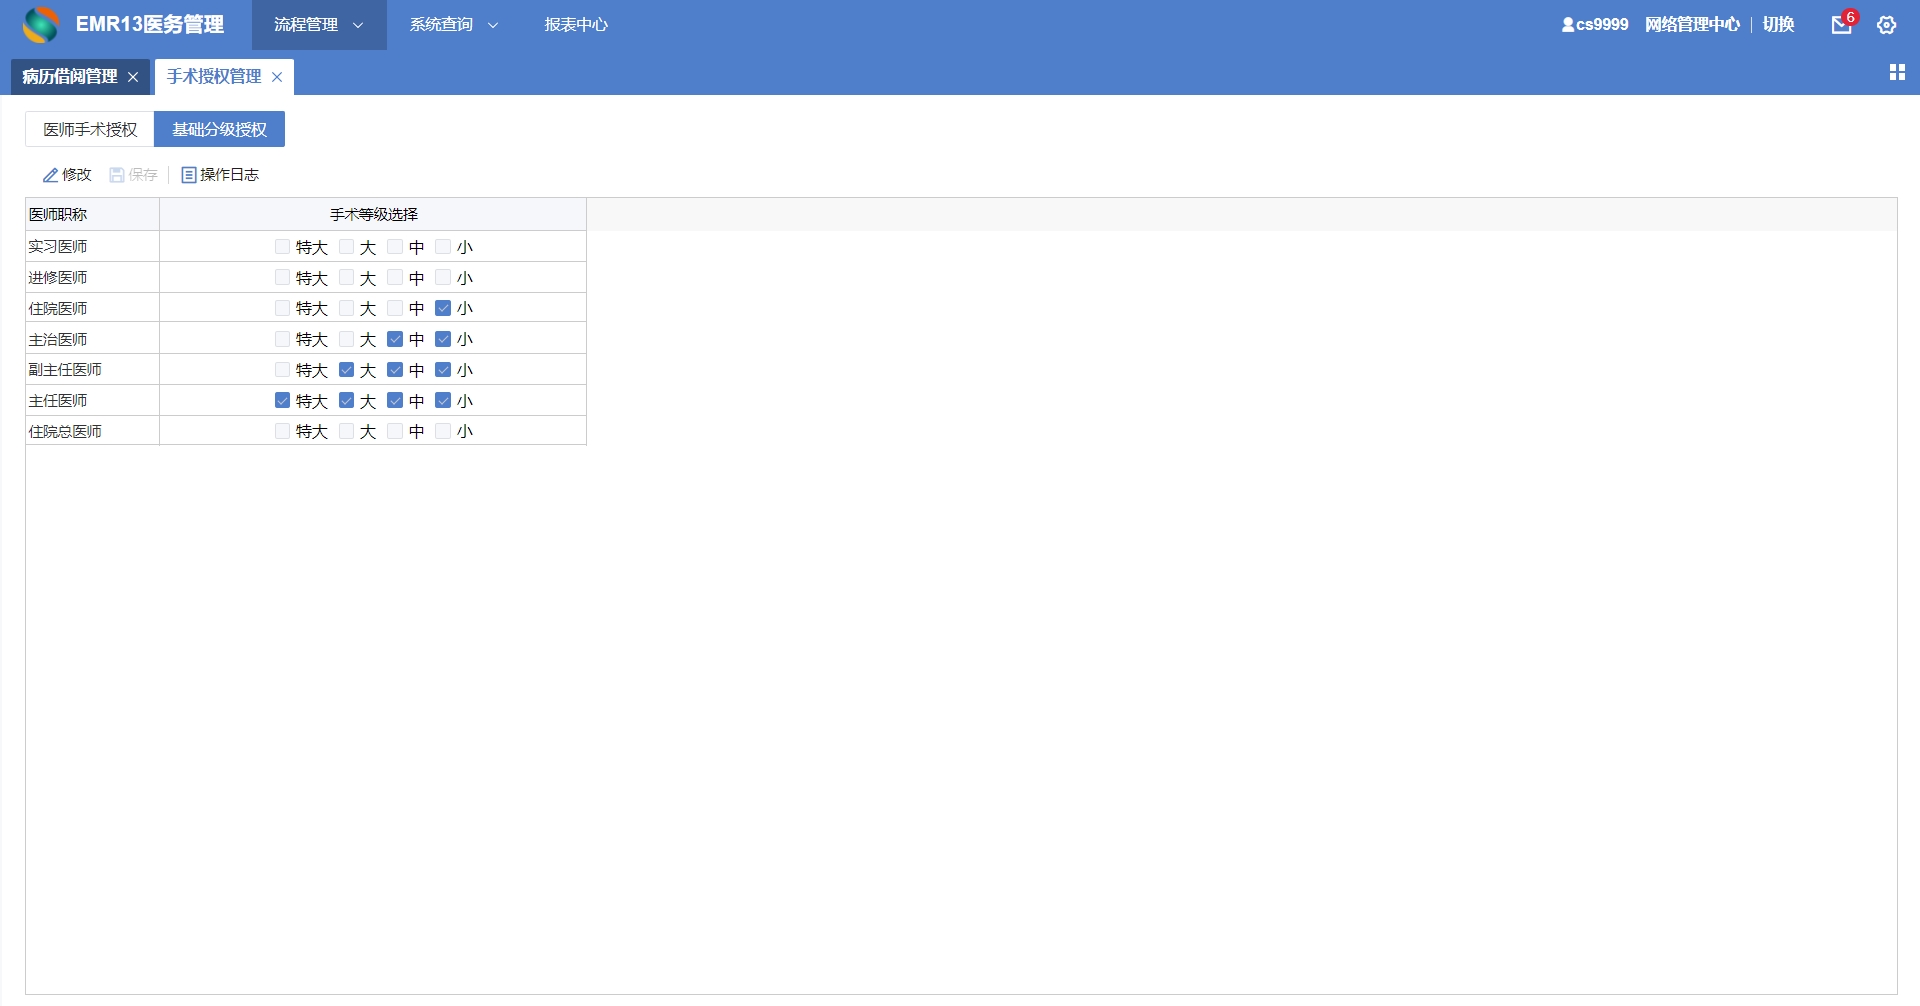Click the cs9999 user account
The height and width of the screenshot is (1006, 1920).
(x=1595, y=25)
